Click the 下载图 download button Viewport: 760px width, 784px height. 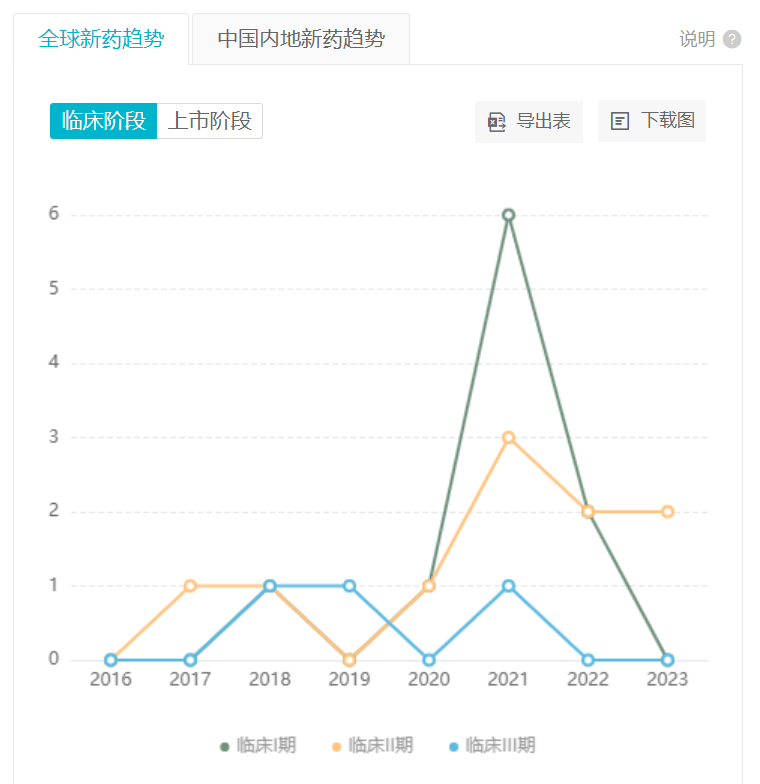(x=652, y=121)
